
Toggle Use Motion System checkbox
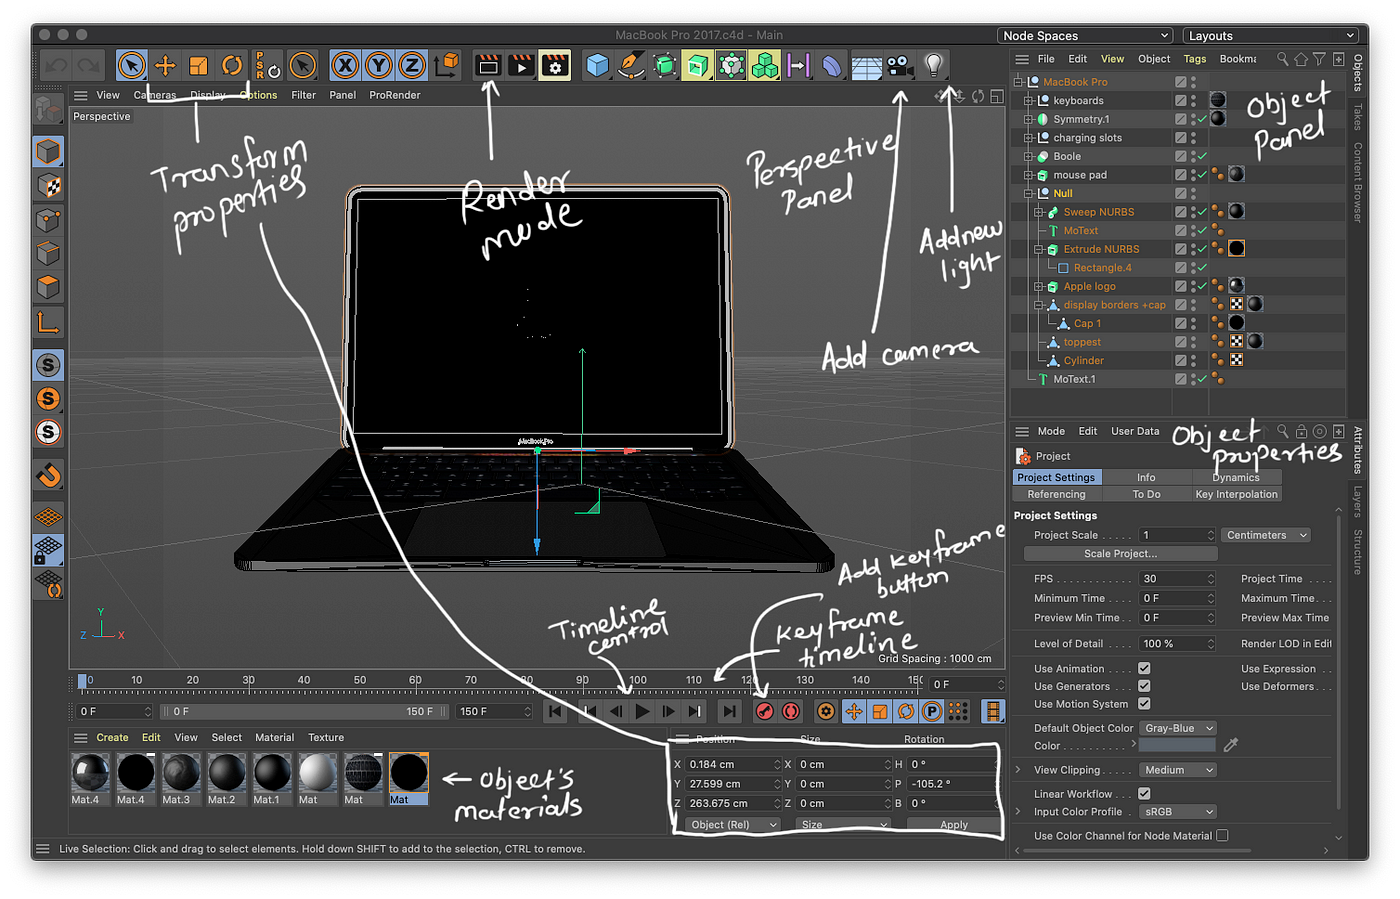[1144, 704]
